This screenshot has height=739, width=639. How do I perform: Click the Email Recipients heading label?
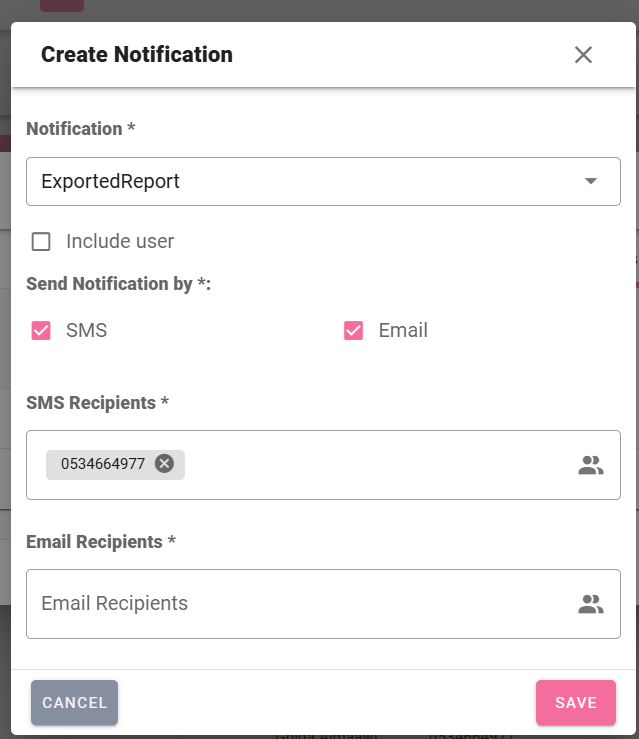pyautogui.click(x=101, y=542)
